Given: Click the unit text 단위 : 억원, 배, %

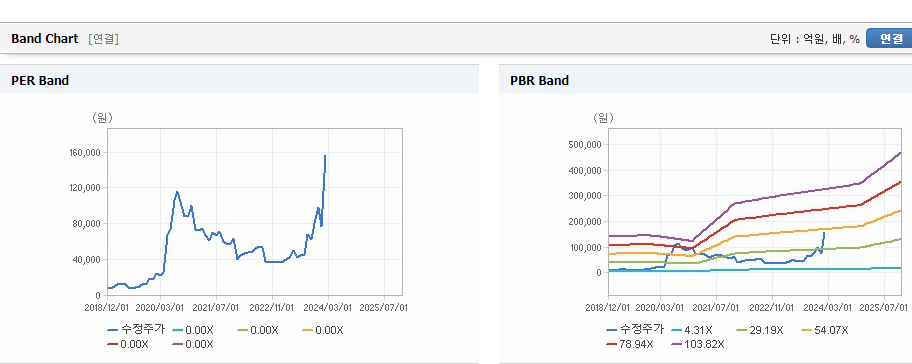Looking at the screenshot, I should click(815, 39).
